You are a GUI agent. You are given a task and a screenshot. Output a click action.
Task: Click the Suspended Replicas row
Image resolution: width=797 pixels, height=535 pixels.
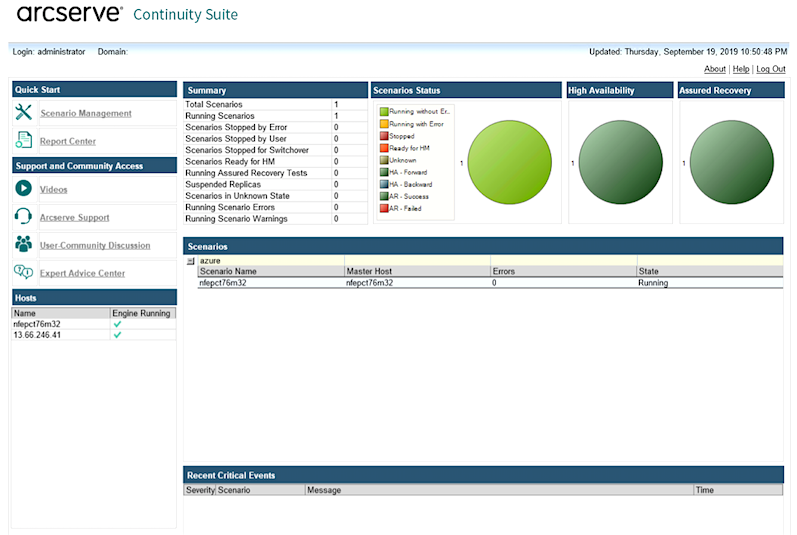coord(275,184)
